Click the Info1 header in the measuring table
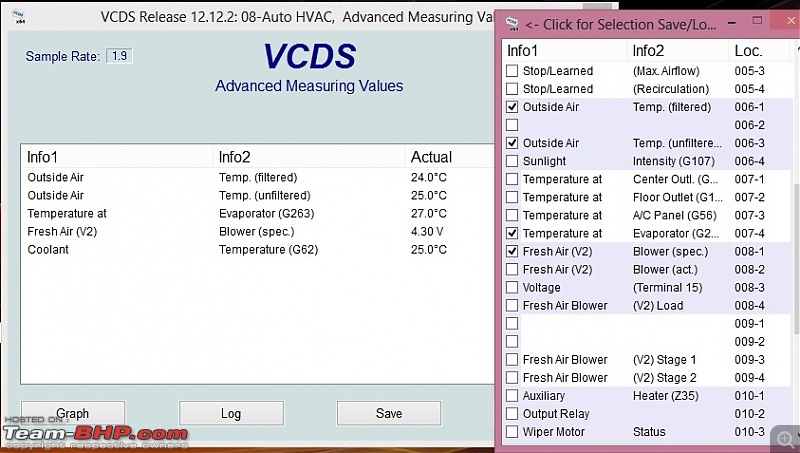 click(x=117, y=157)
